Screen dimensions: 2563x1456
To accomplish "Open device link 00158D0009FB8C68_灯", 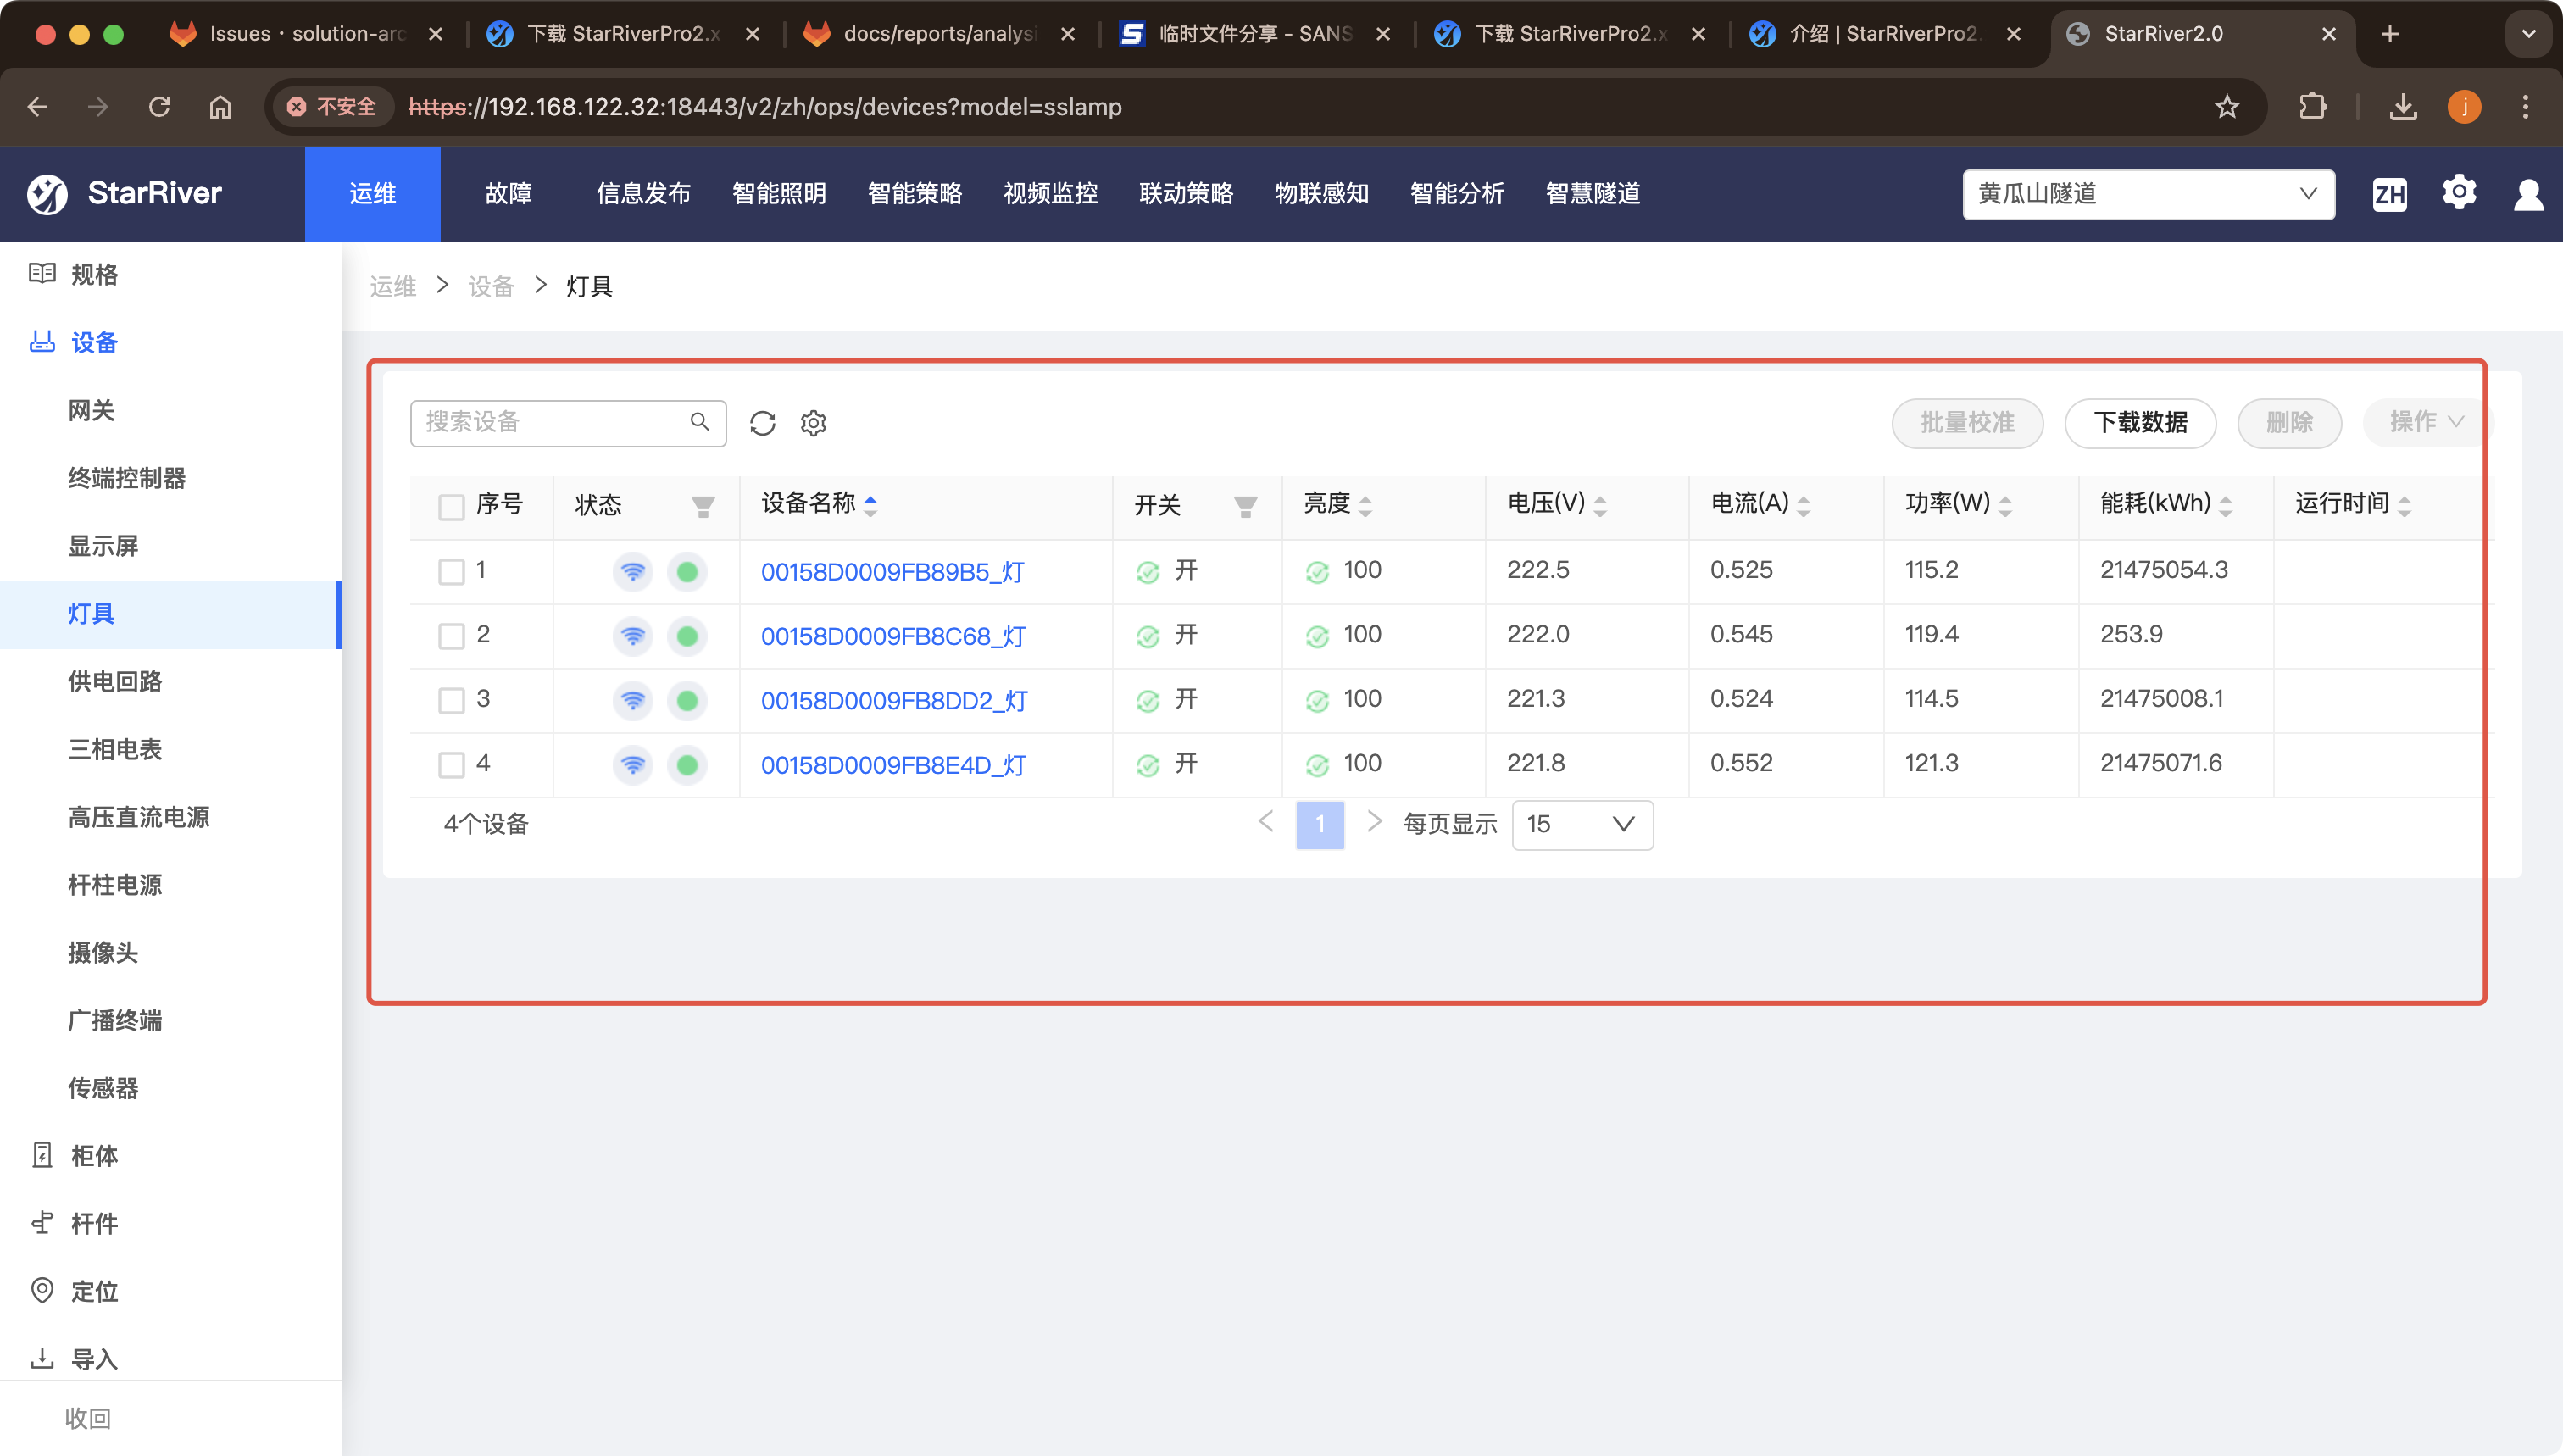I will click(x=893, y=636).
